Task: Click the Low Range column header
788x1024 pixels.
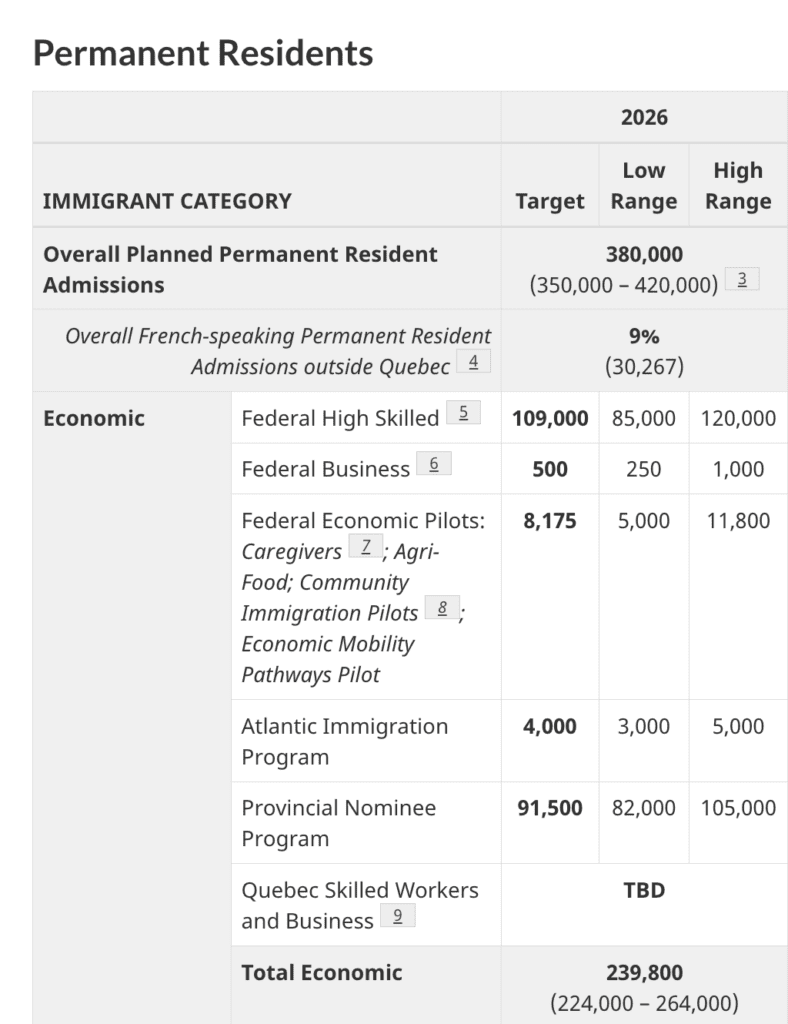Action: click(x=644, y=186)
